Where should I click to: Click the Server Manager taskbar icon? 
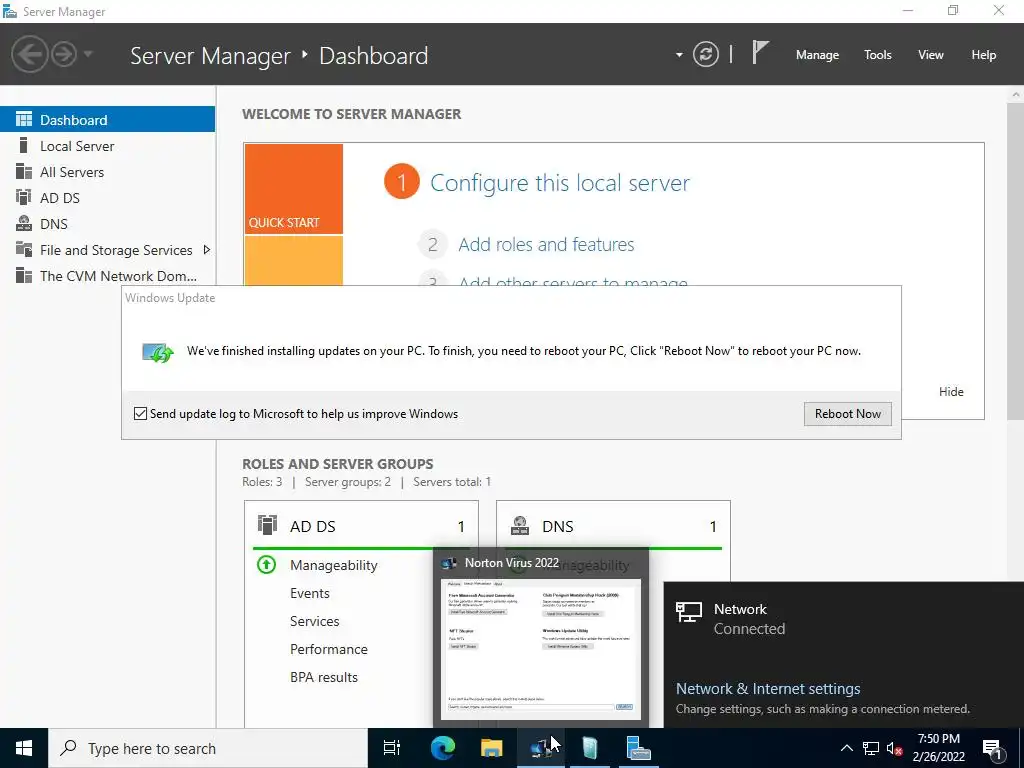(638, 748)
